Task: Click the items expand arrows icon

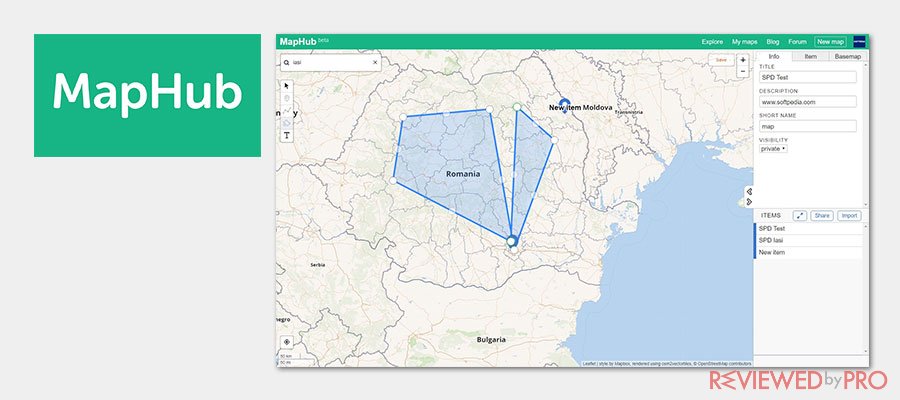Action: (800, 216)
